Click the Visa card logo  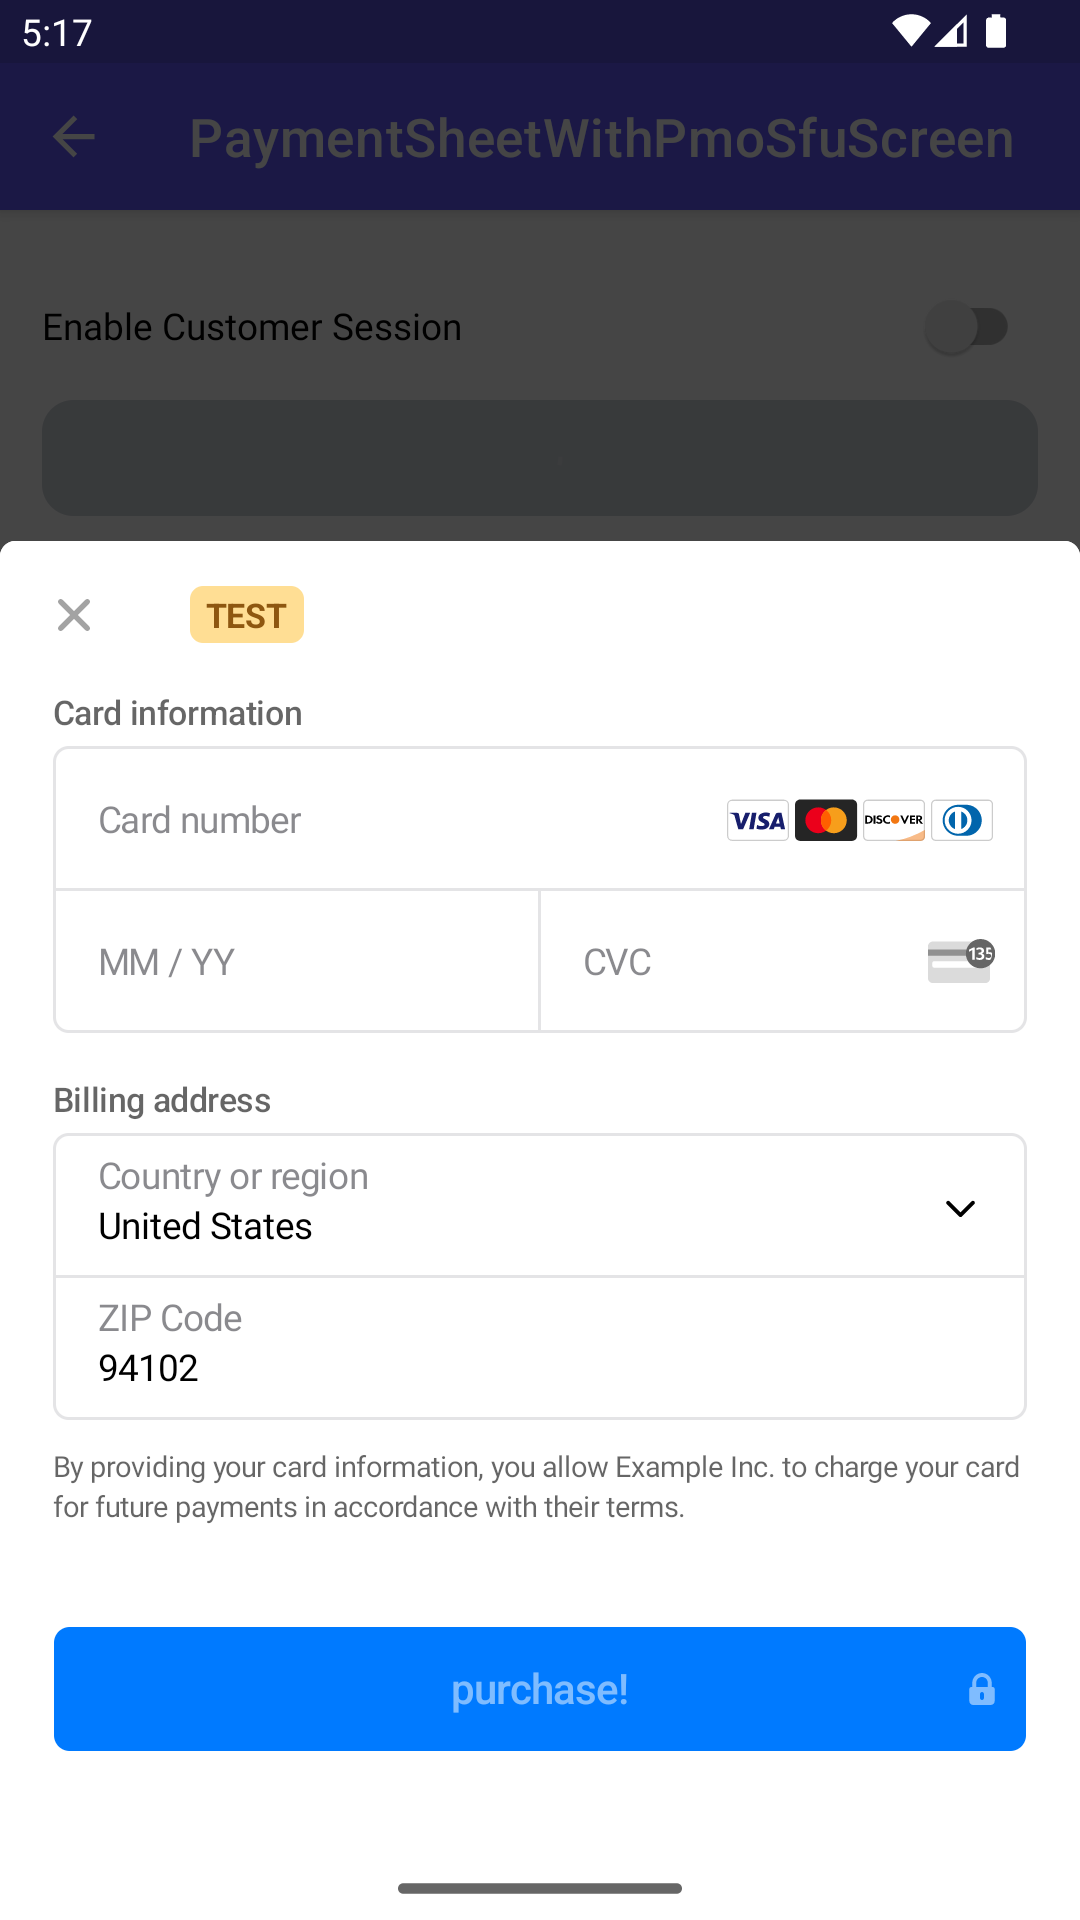point(758,820)
